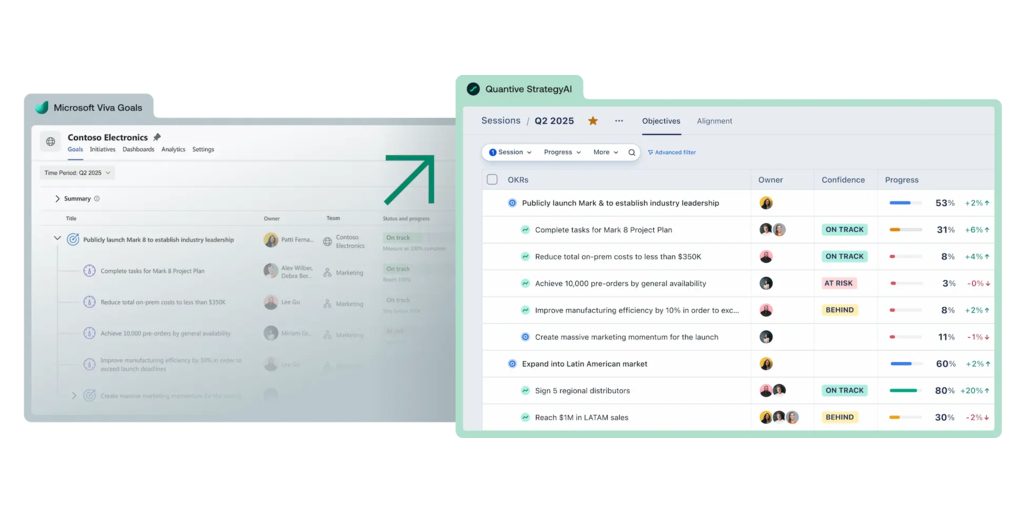
Task: Click the favorite star next to Q2 2025
Action: point(593,121)
